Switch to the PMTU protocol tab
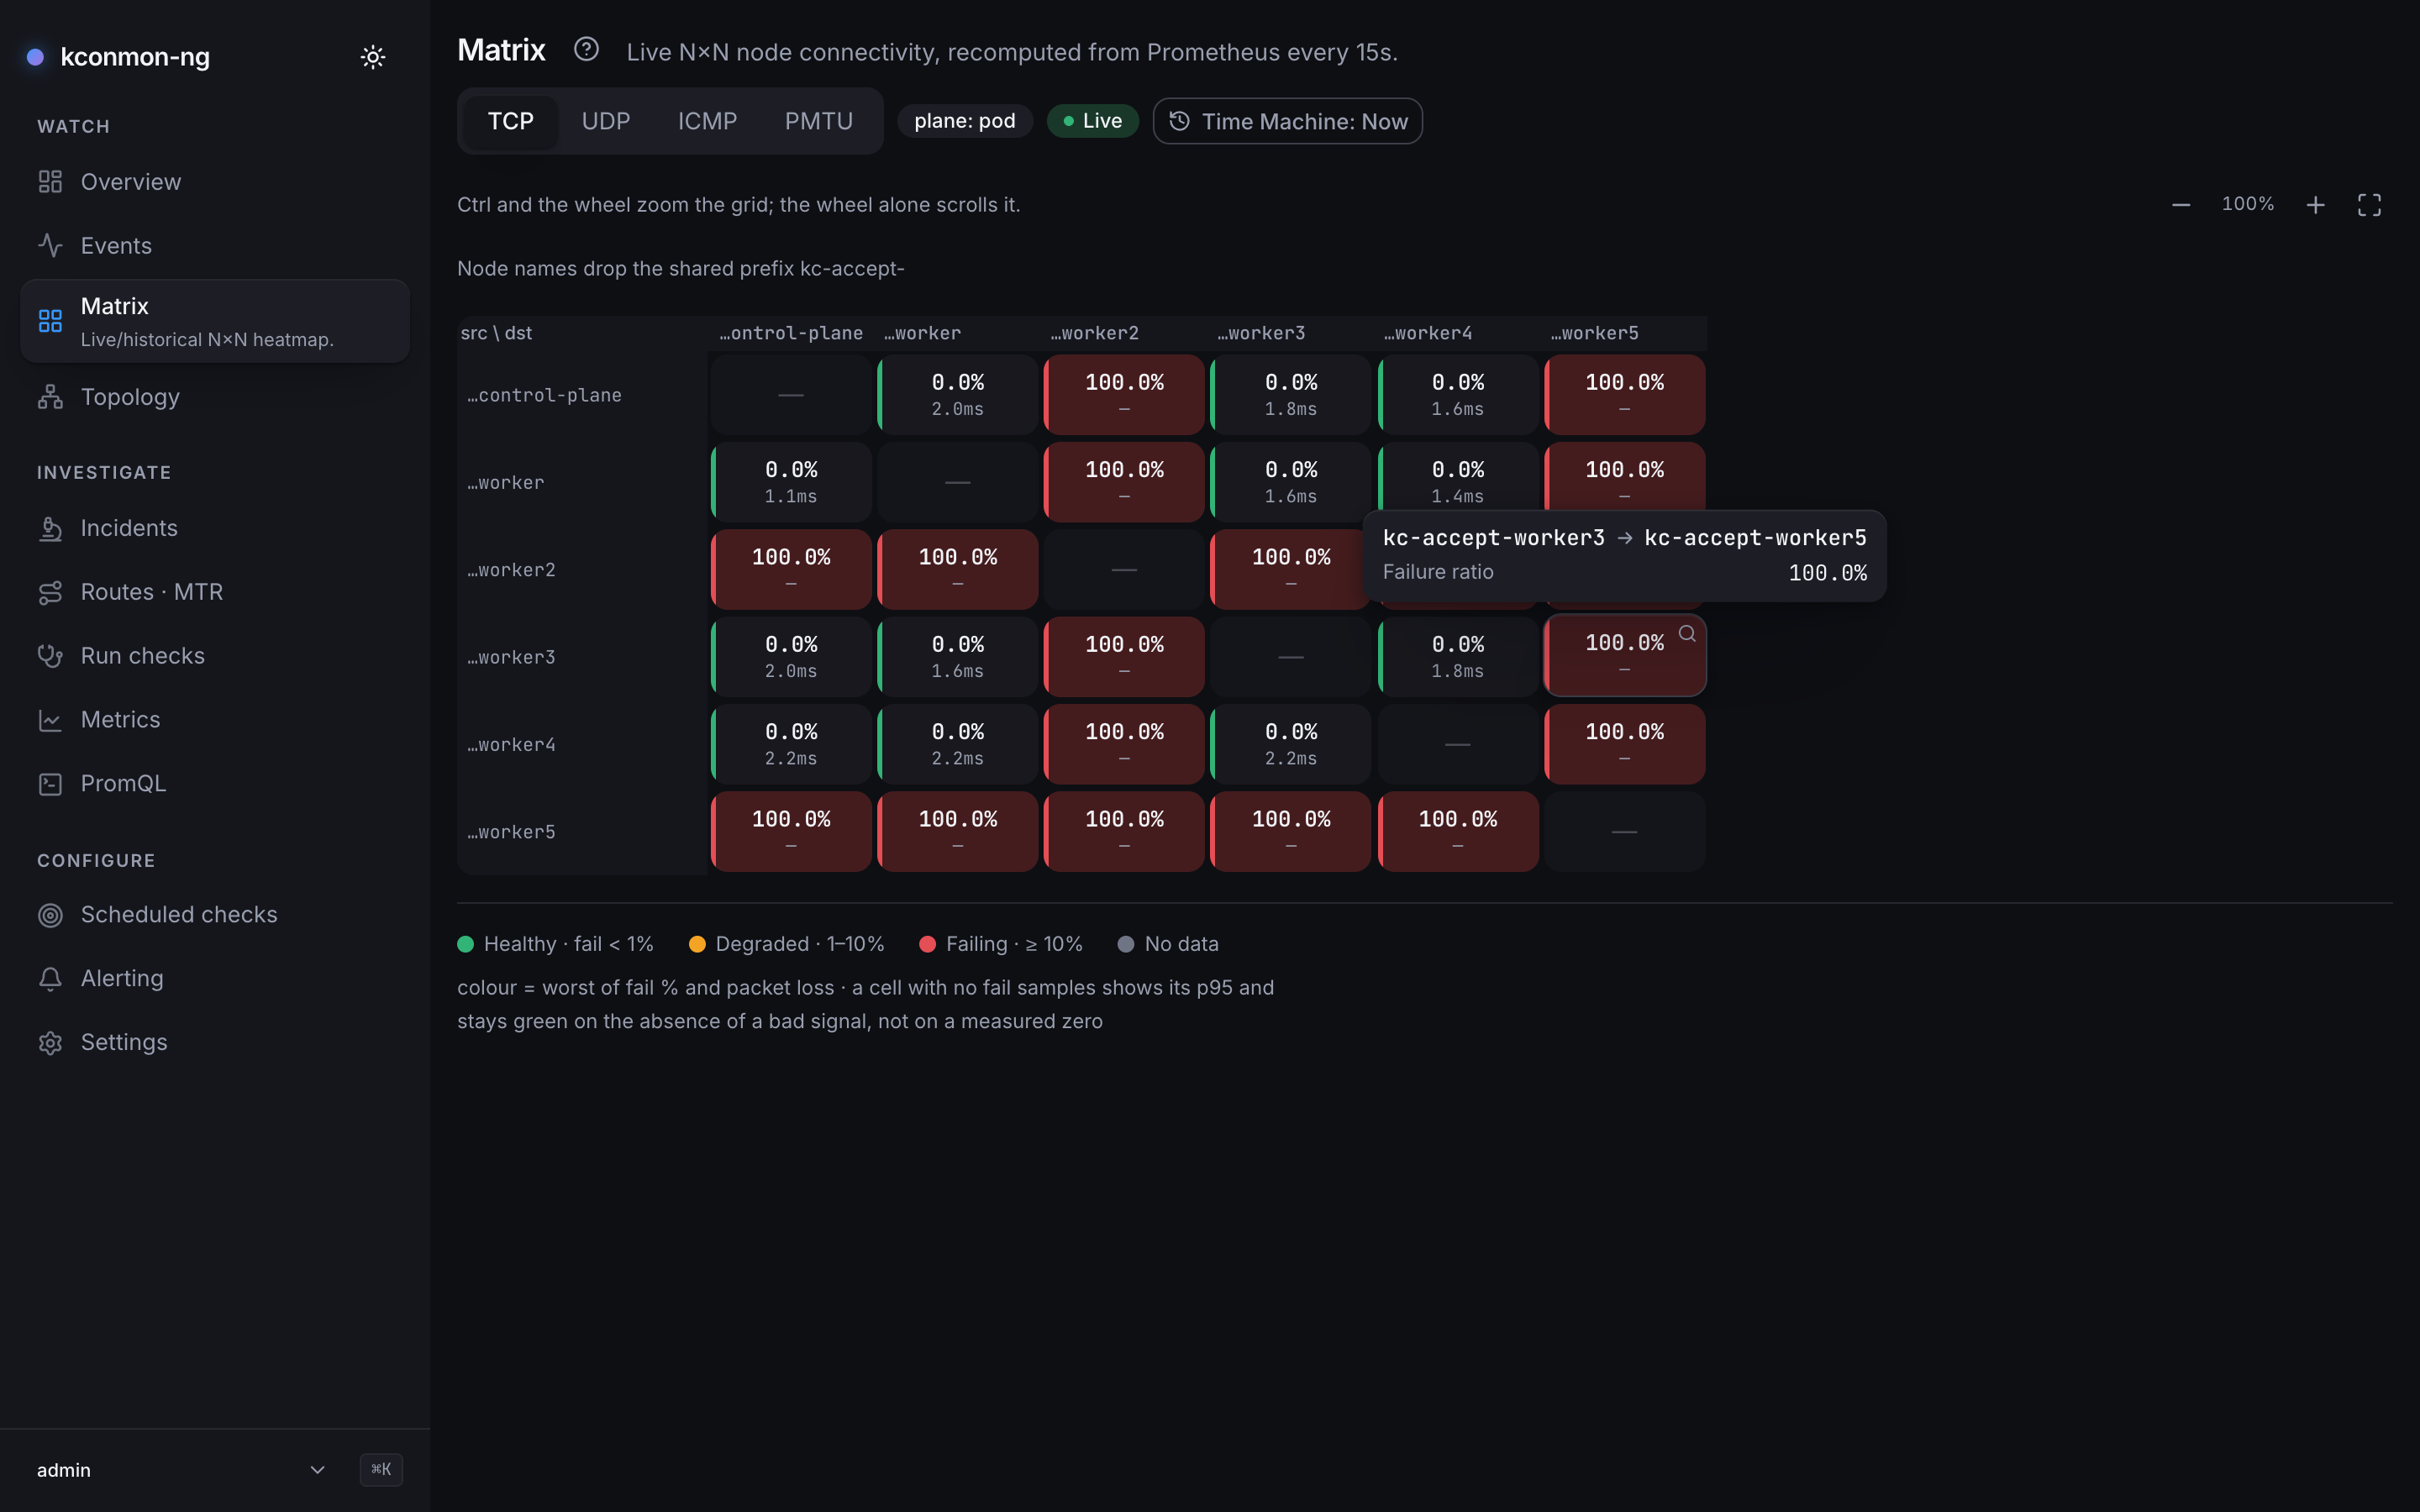Screen dimensions: 2420x1512 point(818,121)
